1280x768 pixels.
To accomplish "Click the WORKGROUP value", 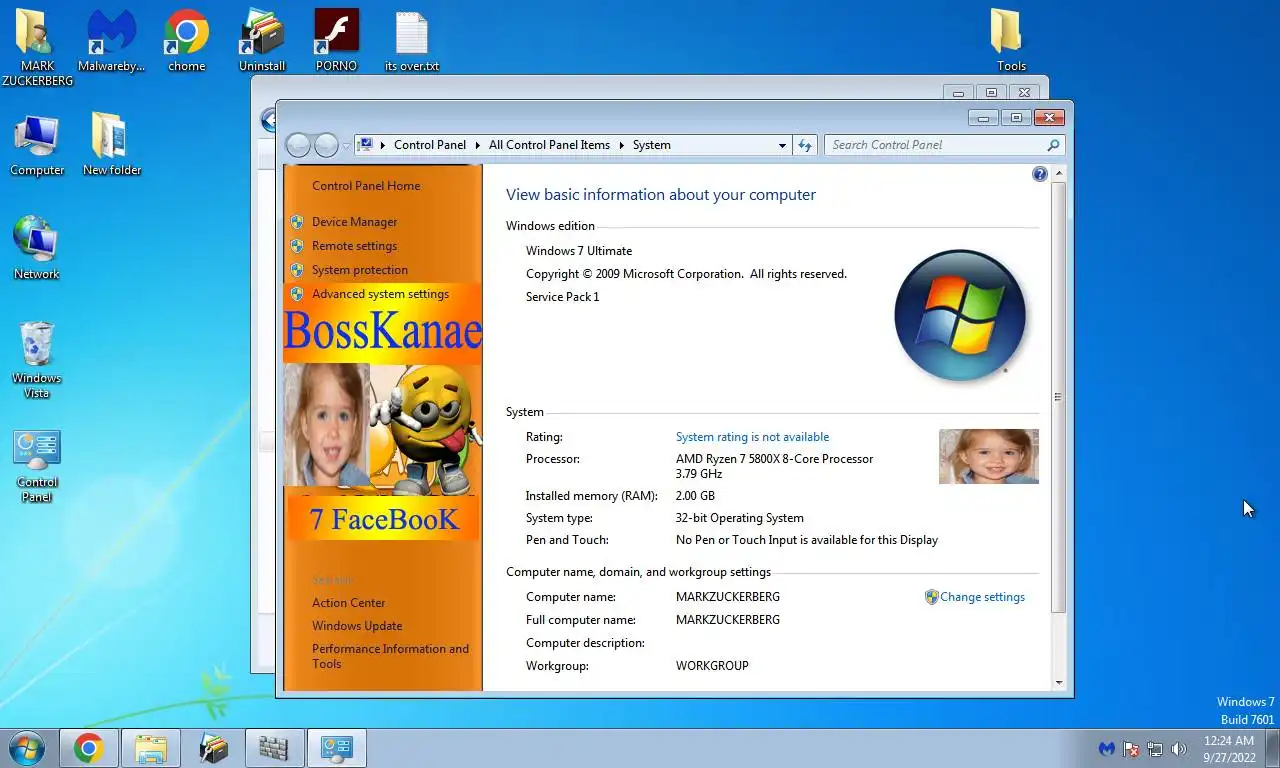I will click(x=712, y=666).
